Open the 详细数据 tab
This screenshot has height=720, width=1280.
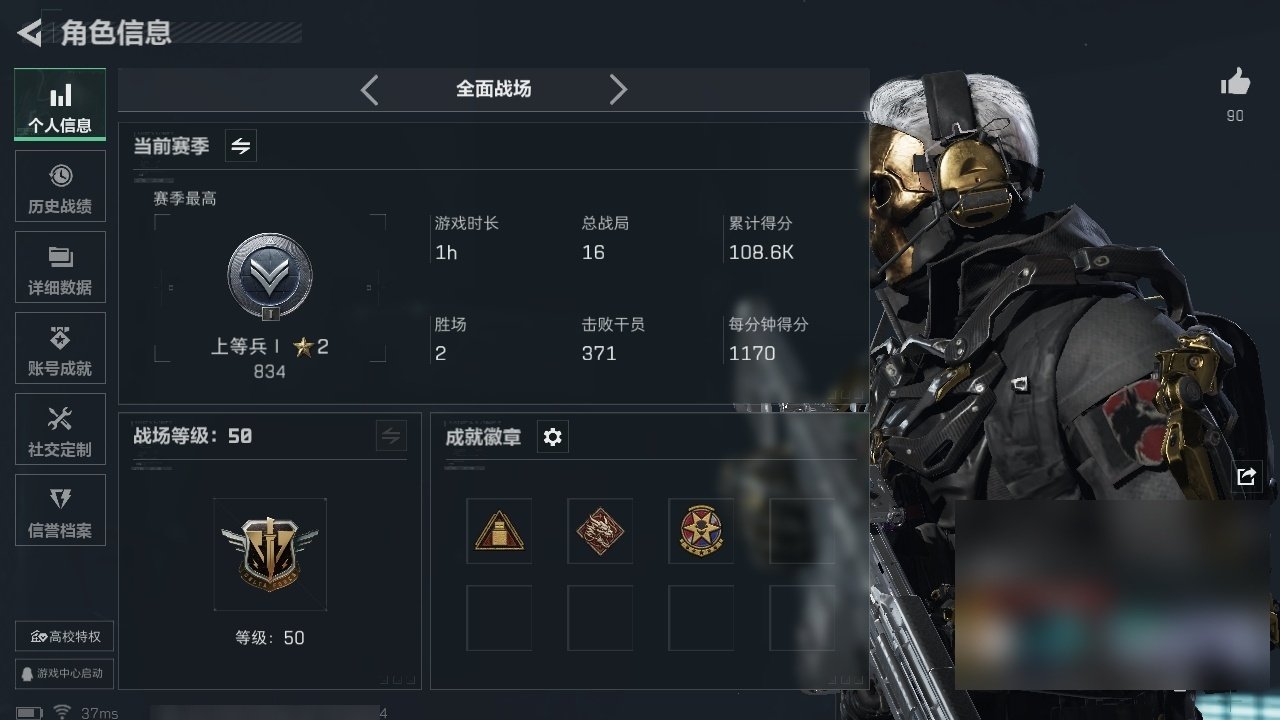click(60, 268)
